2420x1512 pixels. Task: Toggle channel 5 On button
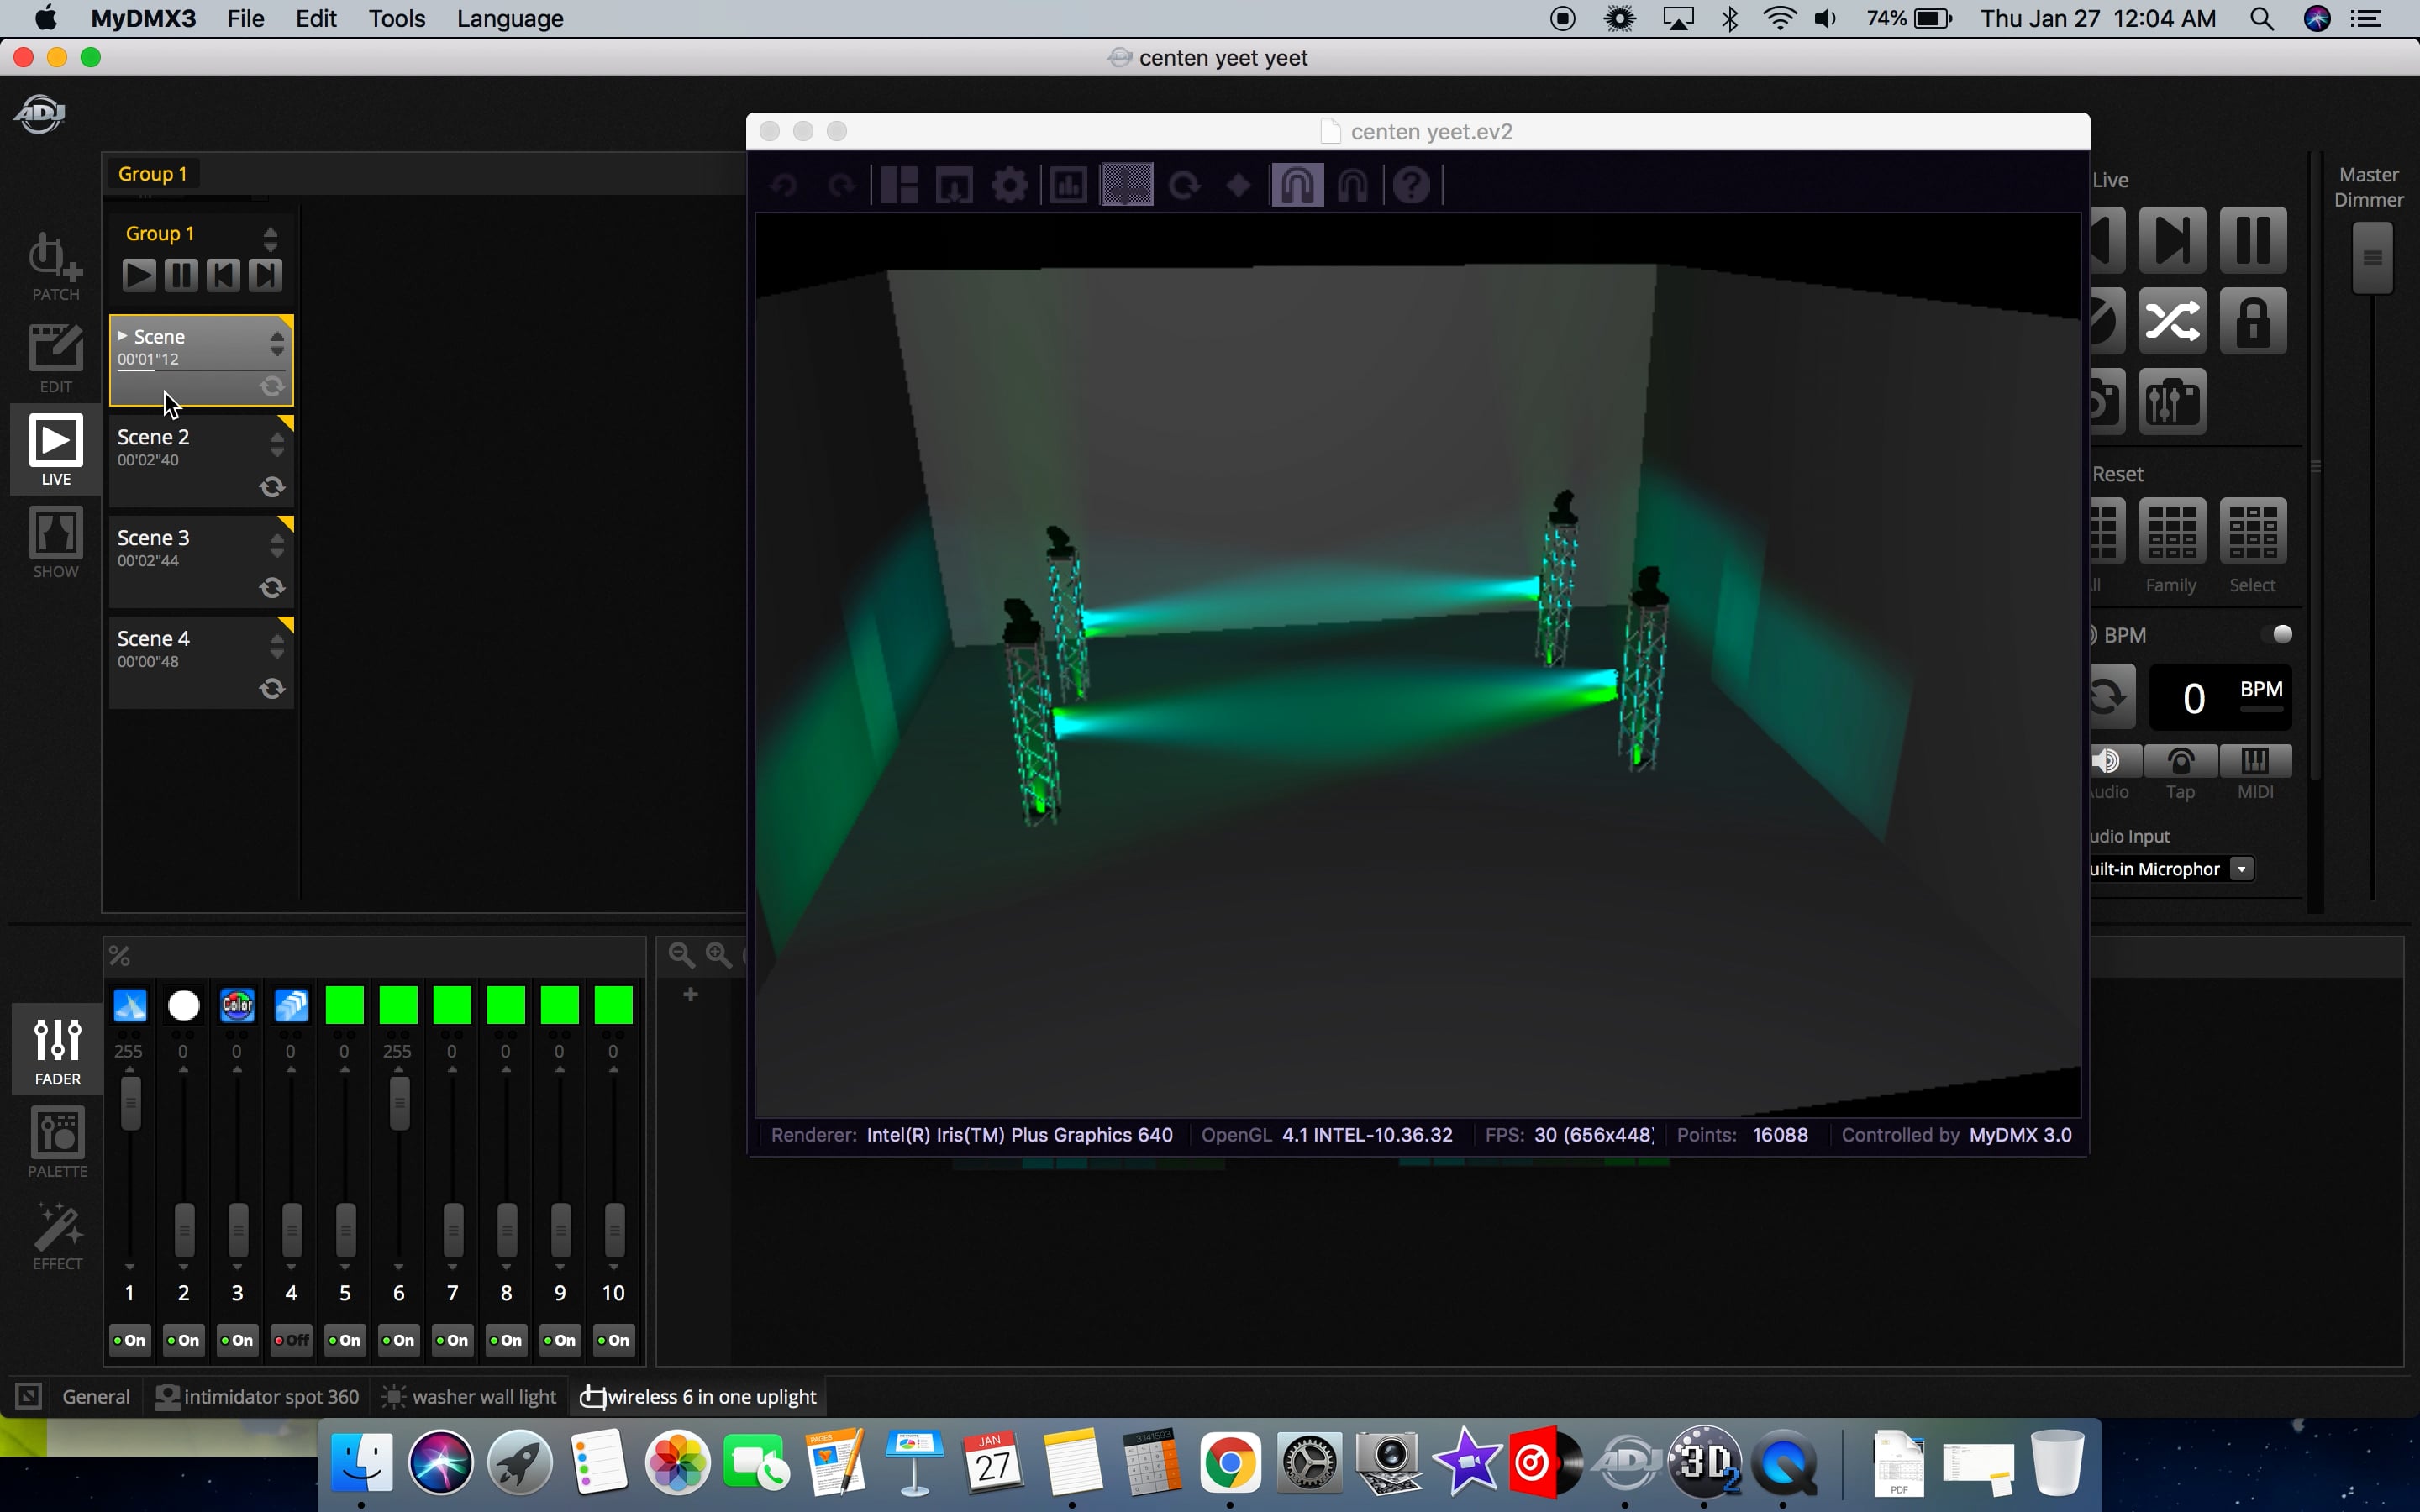point(345,1340)
